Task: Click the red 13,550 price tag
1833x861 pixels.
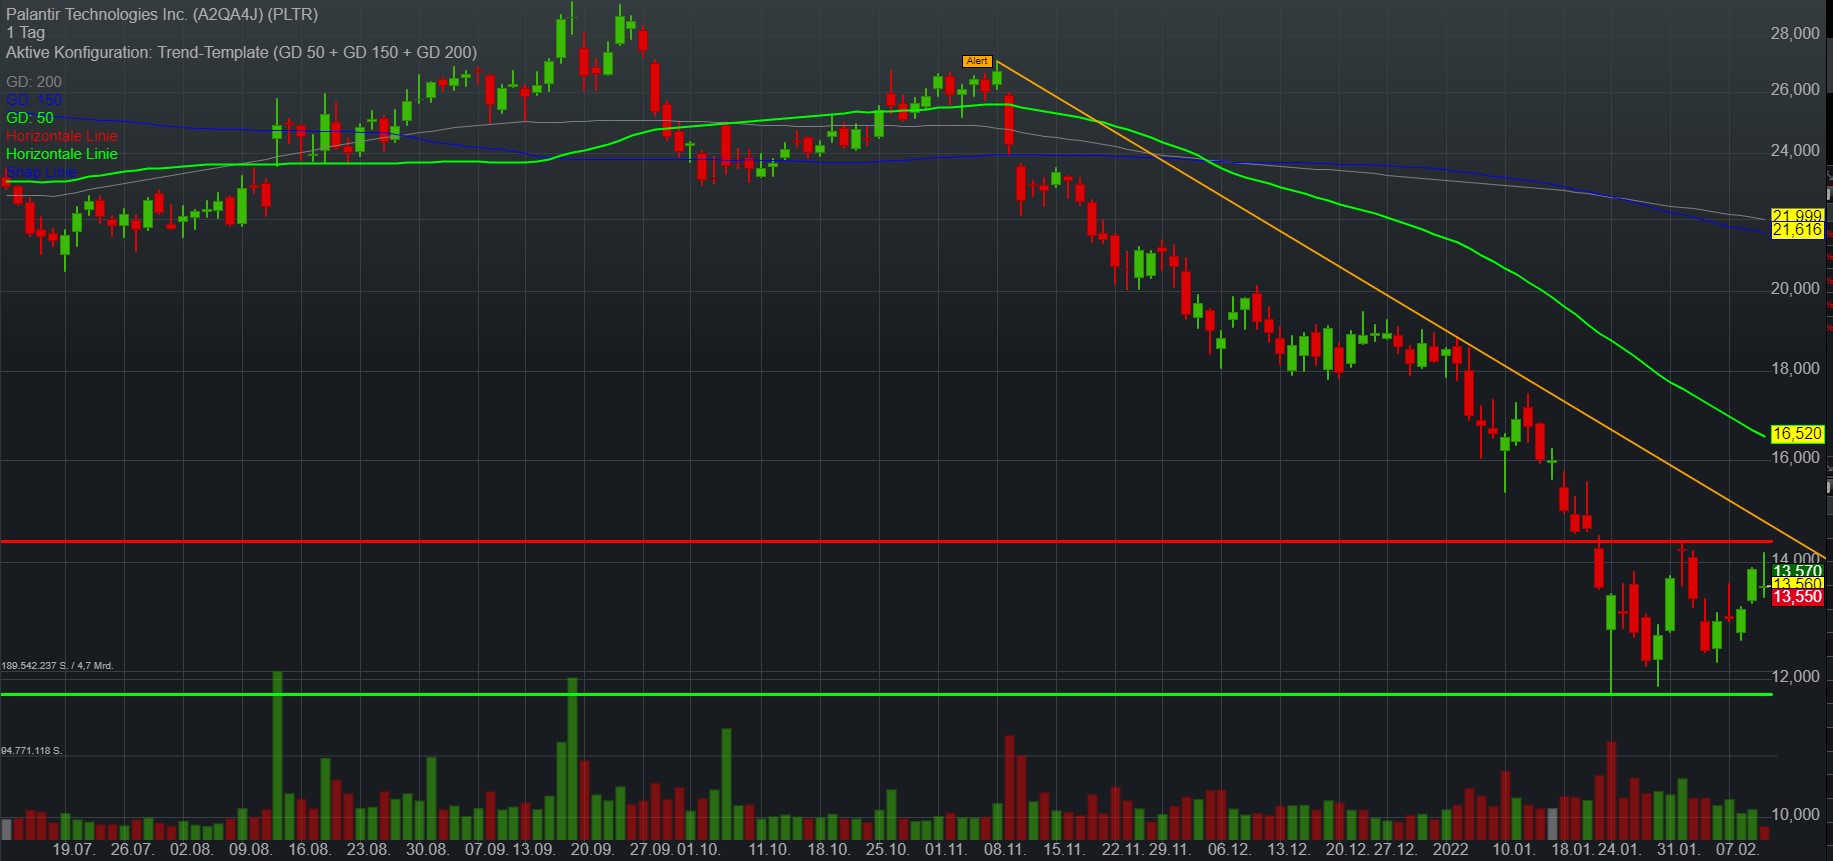Action: click(1797, 597)
